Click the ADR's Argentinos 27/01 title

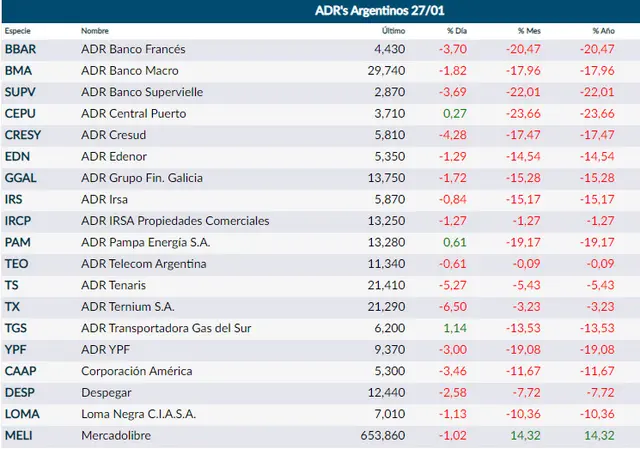pyautogui.click(x=380, y=11)
